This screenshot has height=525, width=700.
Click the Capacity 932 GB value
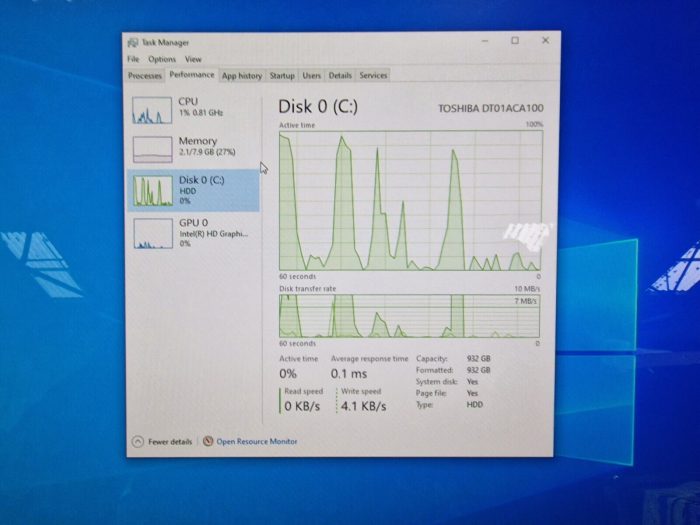479,358
